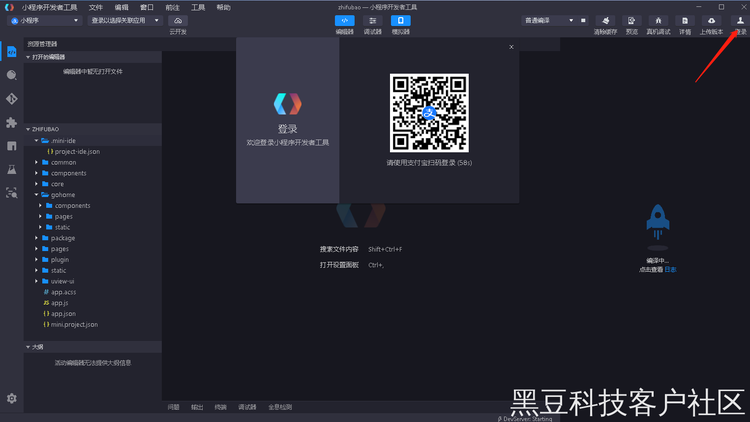Collapse the 打开的编辑器 section
Viewport: 750px width, 422px height.
click(x=93, y=57)
